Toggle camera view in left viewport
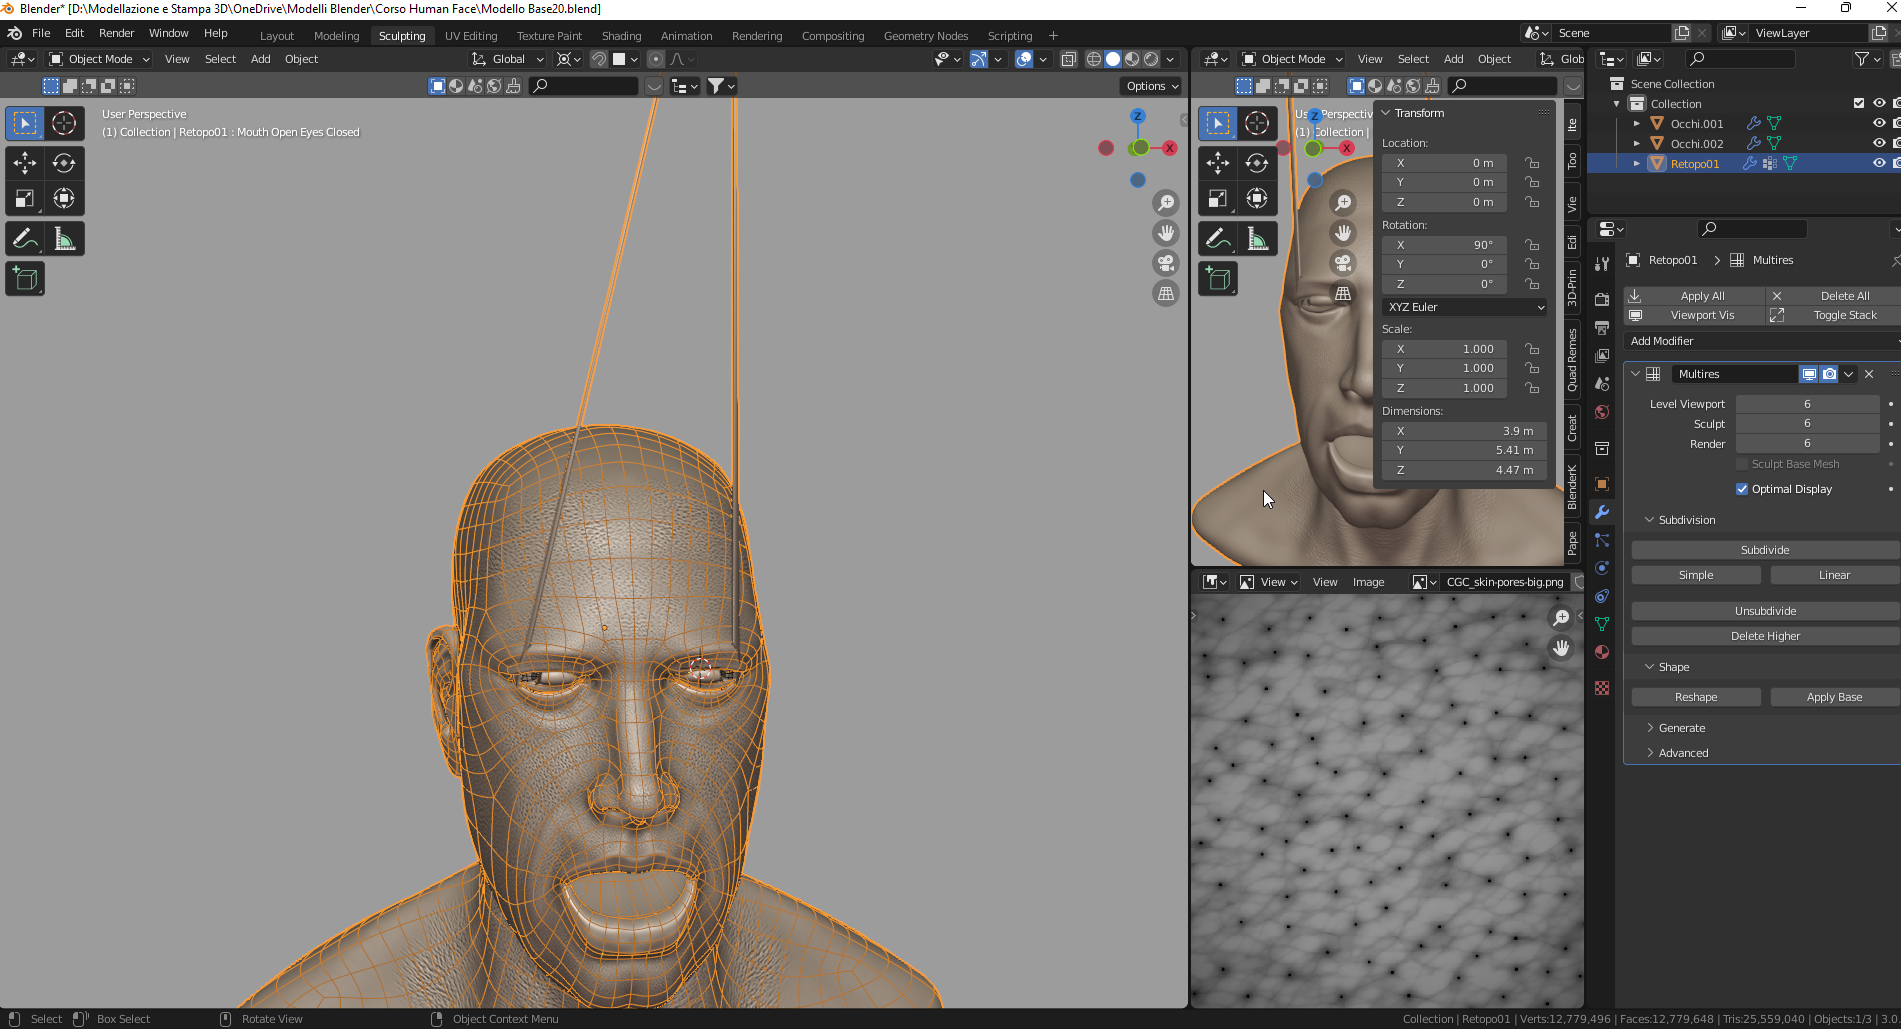The width and height of the screenshot is (1901, 1029). (x=1166, y=263)
